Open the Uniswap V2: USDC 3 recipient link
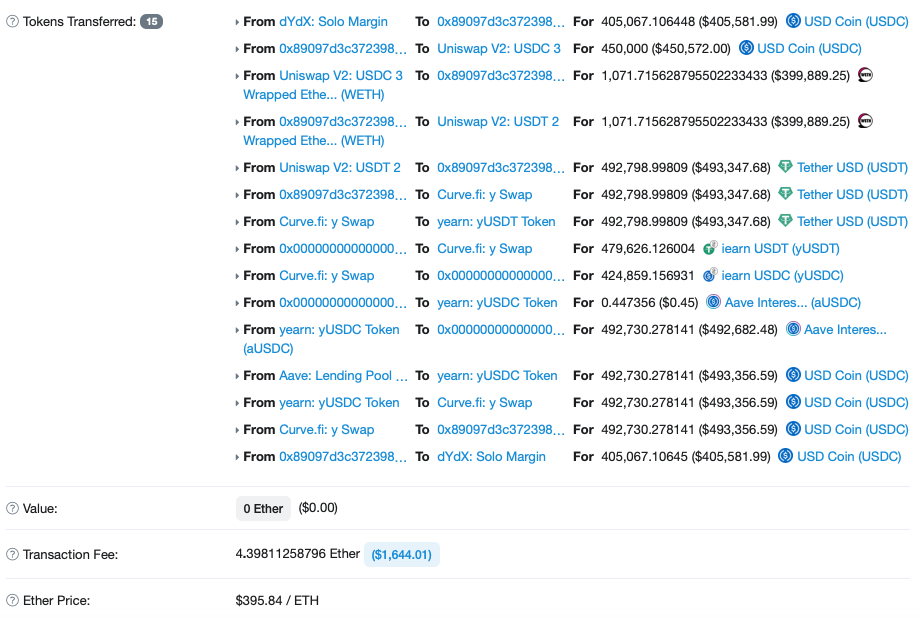This screenshot has height=618, width=921. pyautogui.click(x=499, y=49)
